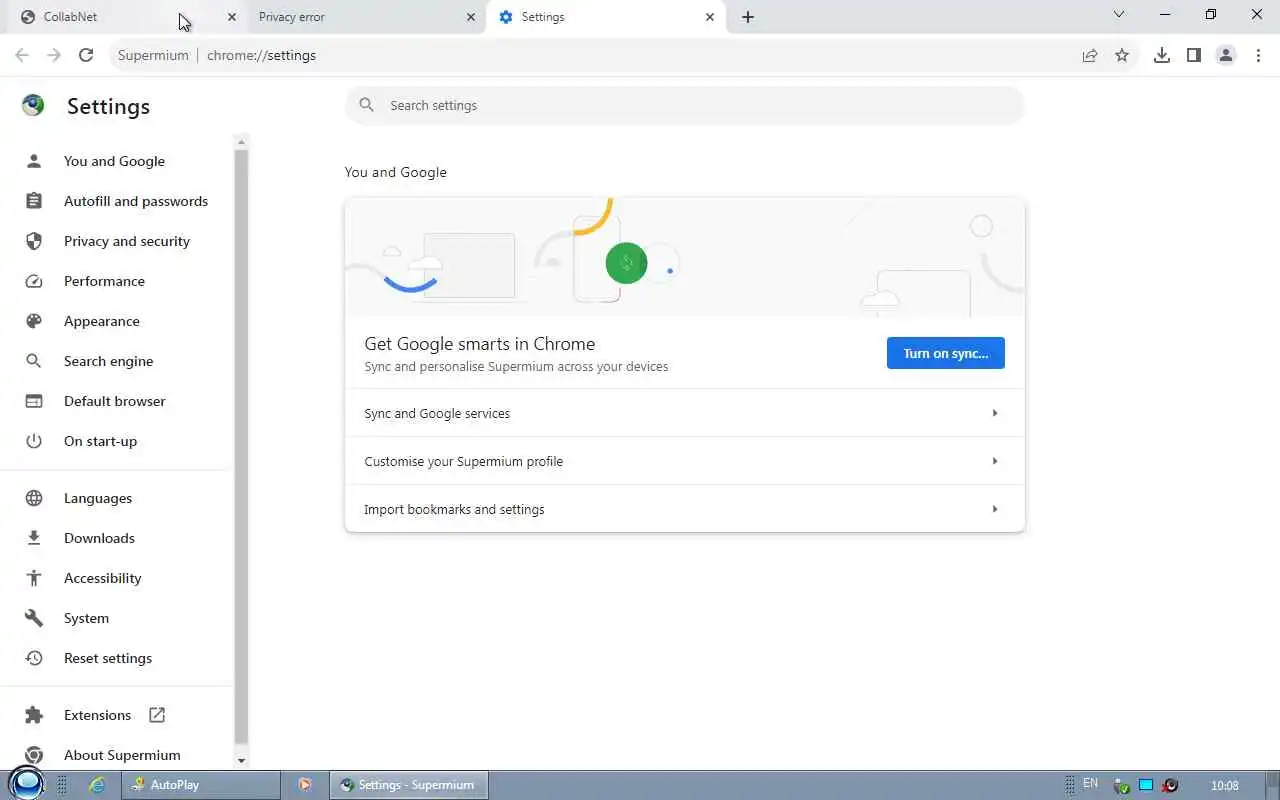The height and width of the screenshot is (800, 1280).
Task: Click the external-link icon beside Extensions
Action: [157, 715]
